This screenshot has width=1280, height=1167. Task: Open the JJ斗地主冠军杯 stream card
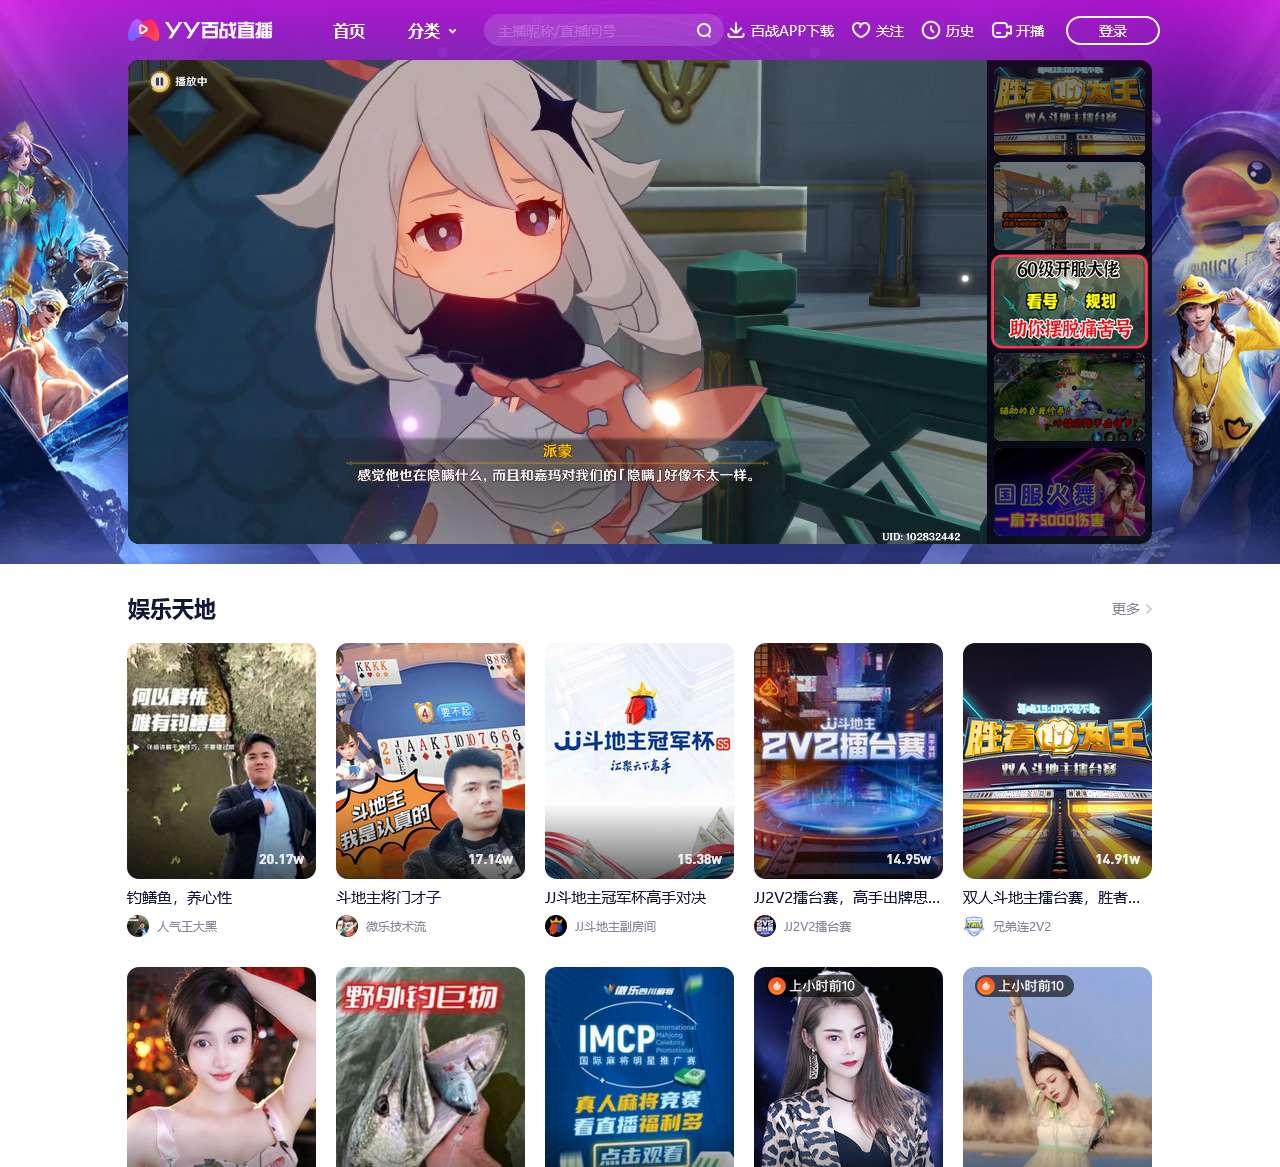(x=639, y=761)
